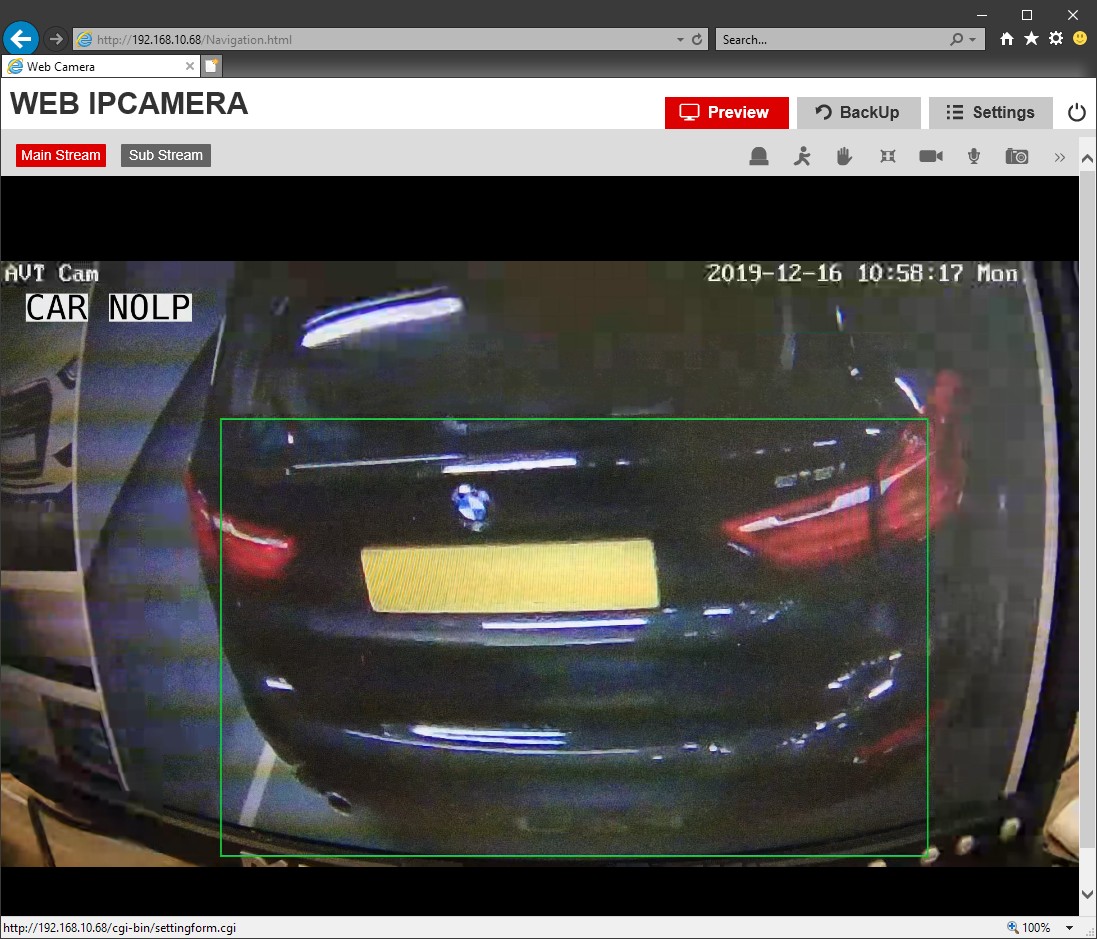
Task: Open the address bar history dropdown
Action: click(x=680, y=40)
